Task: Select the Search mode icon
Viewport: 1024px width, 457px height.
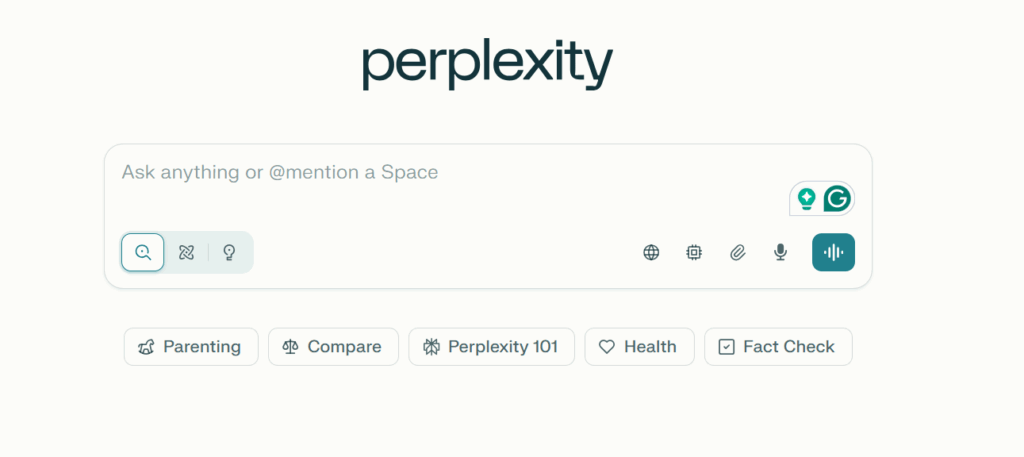Action: pos(143,252)
